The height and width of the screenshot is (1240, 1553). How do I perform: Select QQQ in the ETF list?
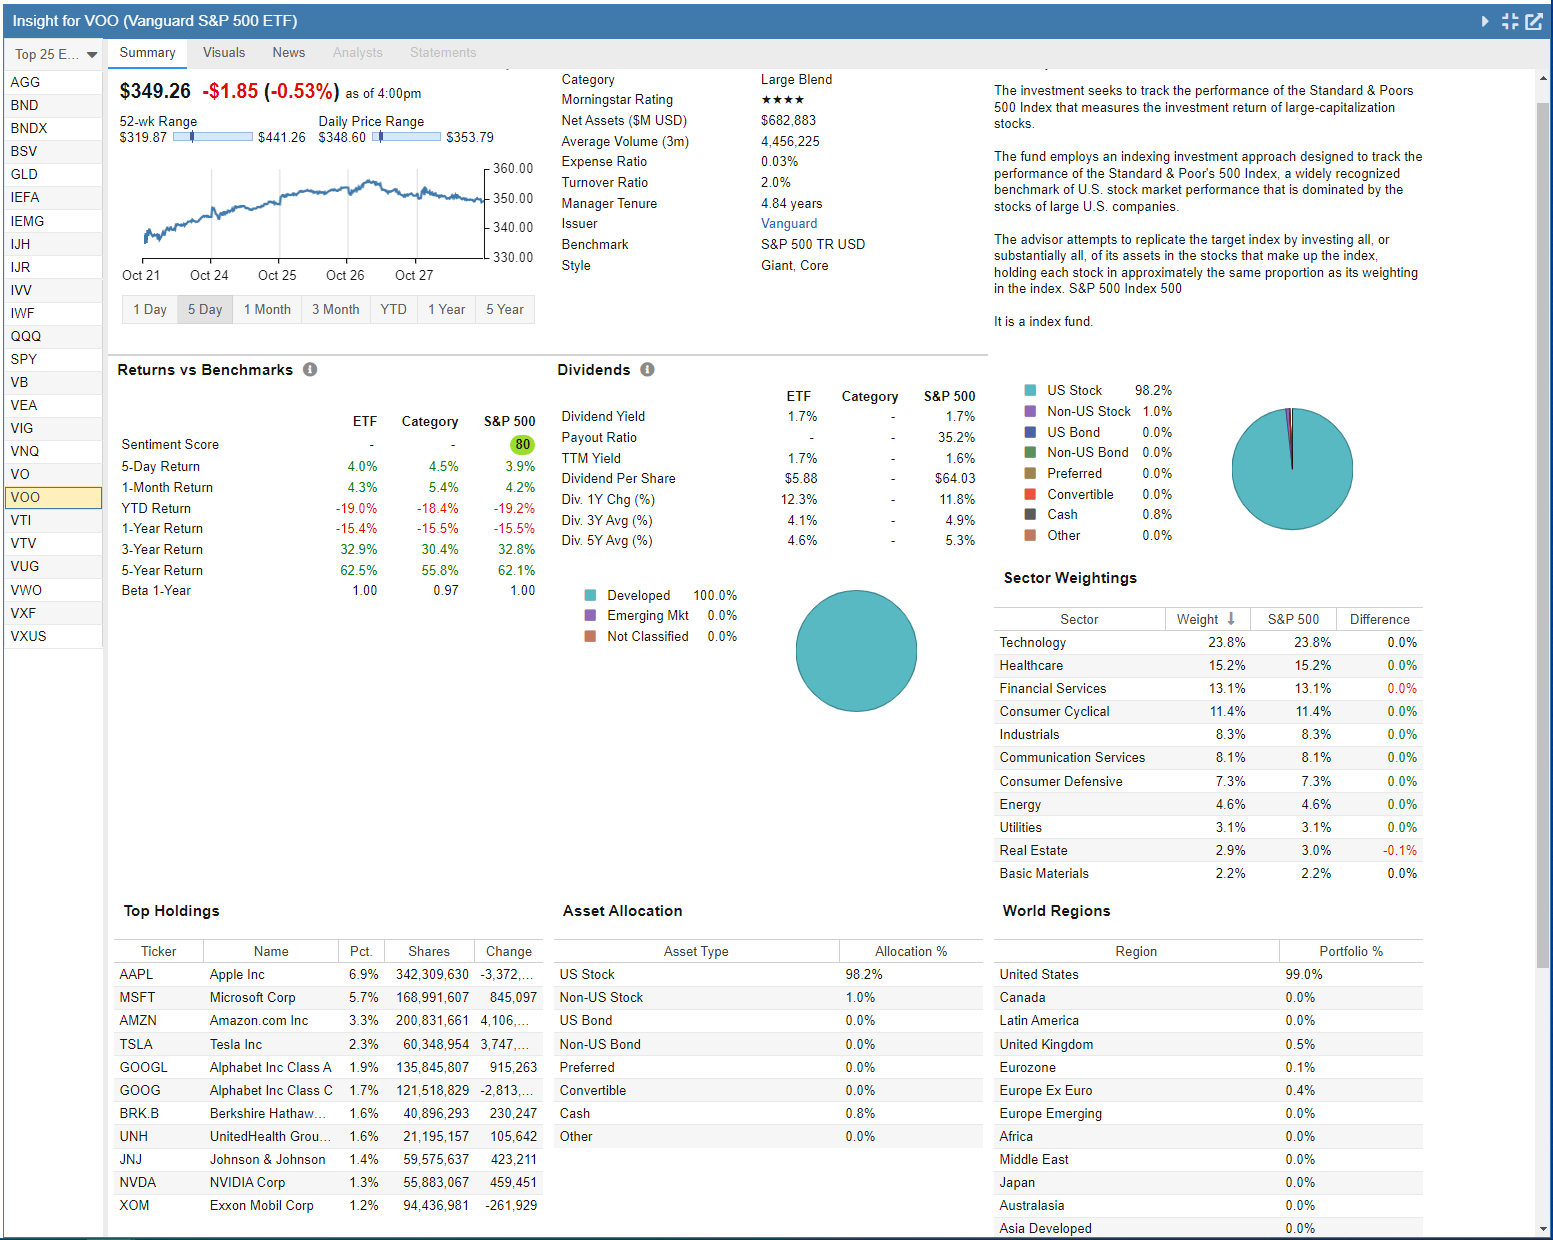coord(53,336)
